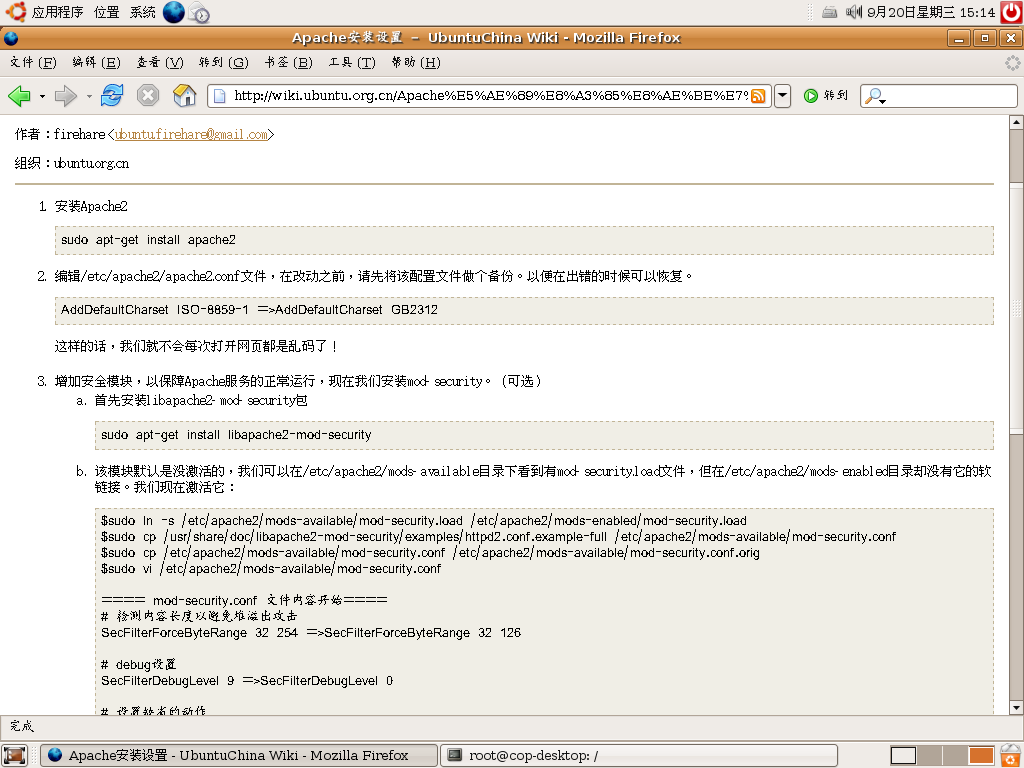Open the 编辑 (E) menu
The height and width of the screenshot is (768, 1024).
97,63
